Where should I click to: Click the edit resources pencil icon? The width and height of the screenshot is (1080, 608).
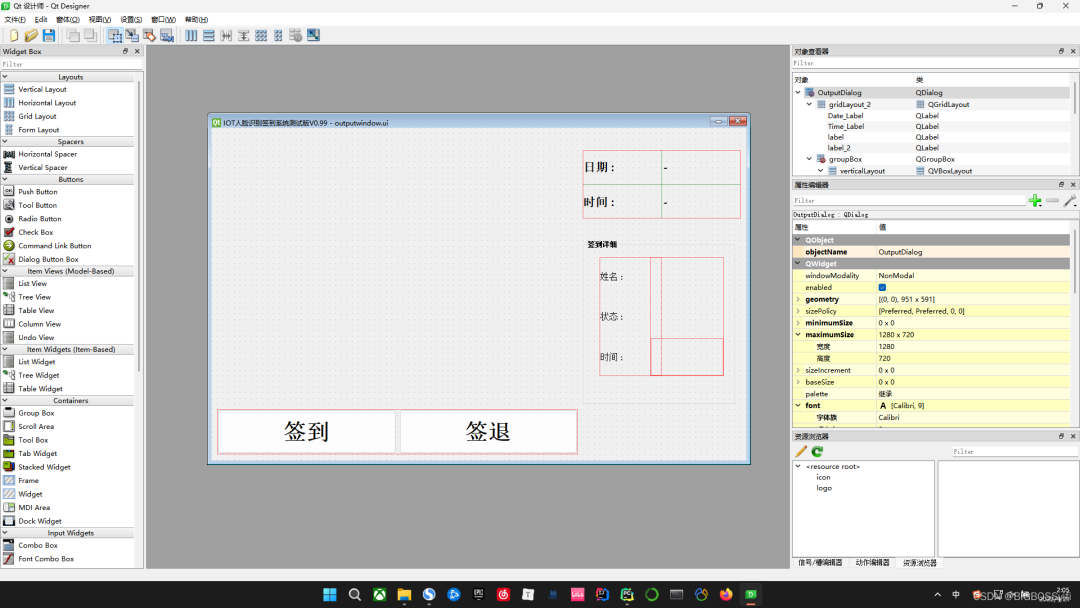click(x=800, y=452)
